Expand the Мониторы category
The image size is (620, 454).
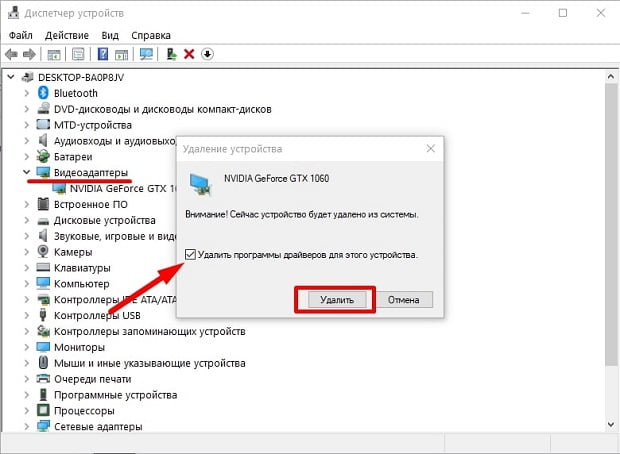[x=26, y=347]
